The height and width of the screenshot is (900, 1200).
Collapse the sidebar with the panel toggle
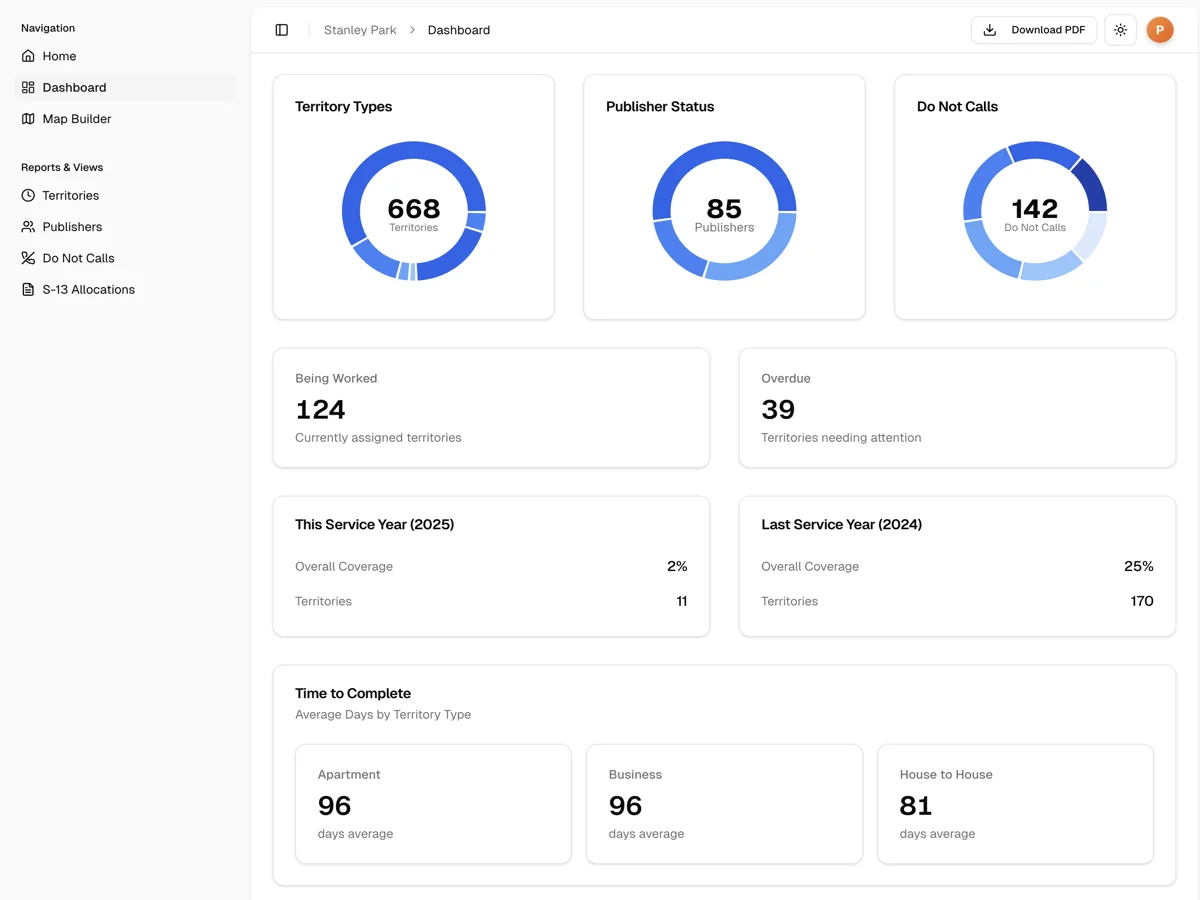281,29
